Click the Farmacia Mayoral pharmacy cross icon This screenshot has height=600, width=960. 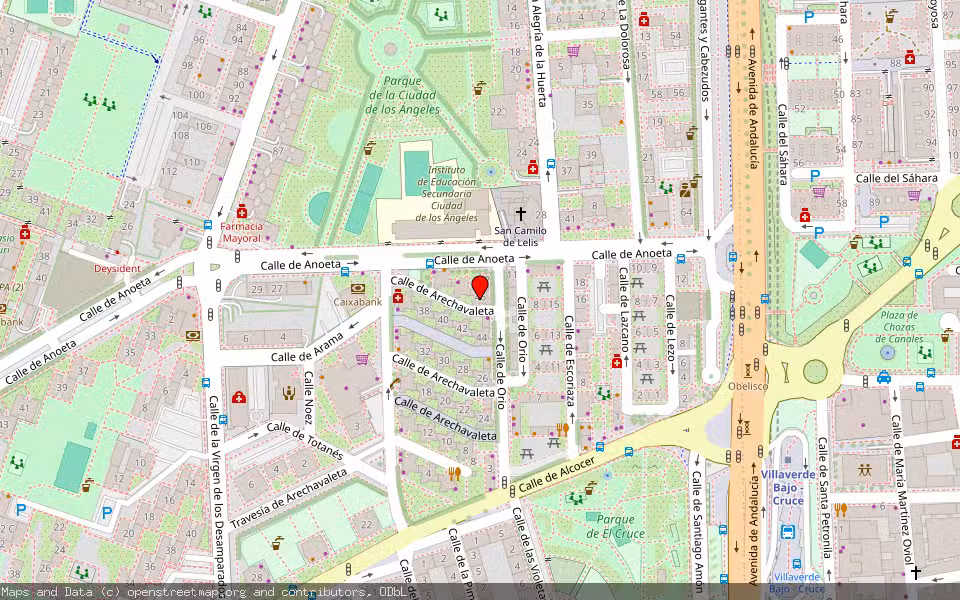click(x=242, y=211)
